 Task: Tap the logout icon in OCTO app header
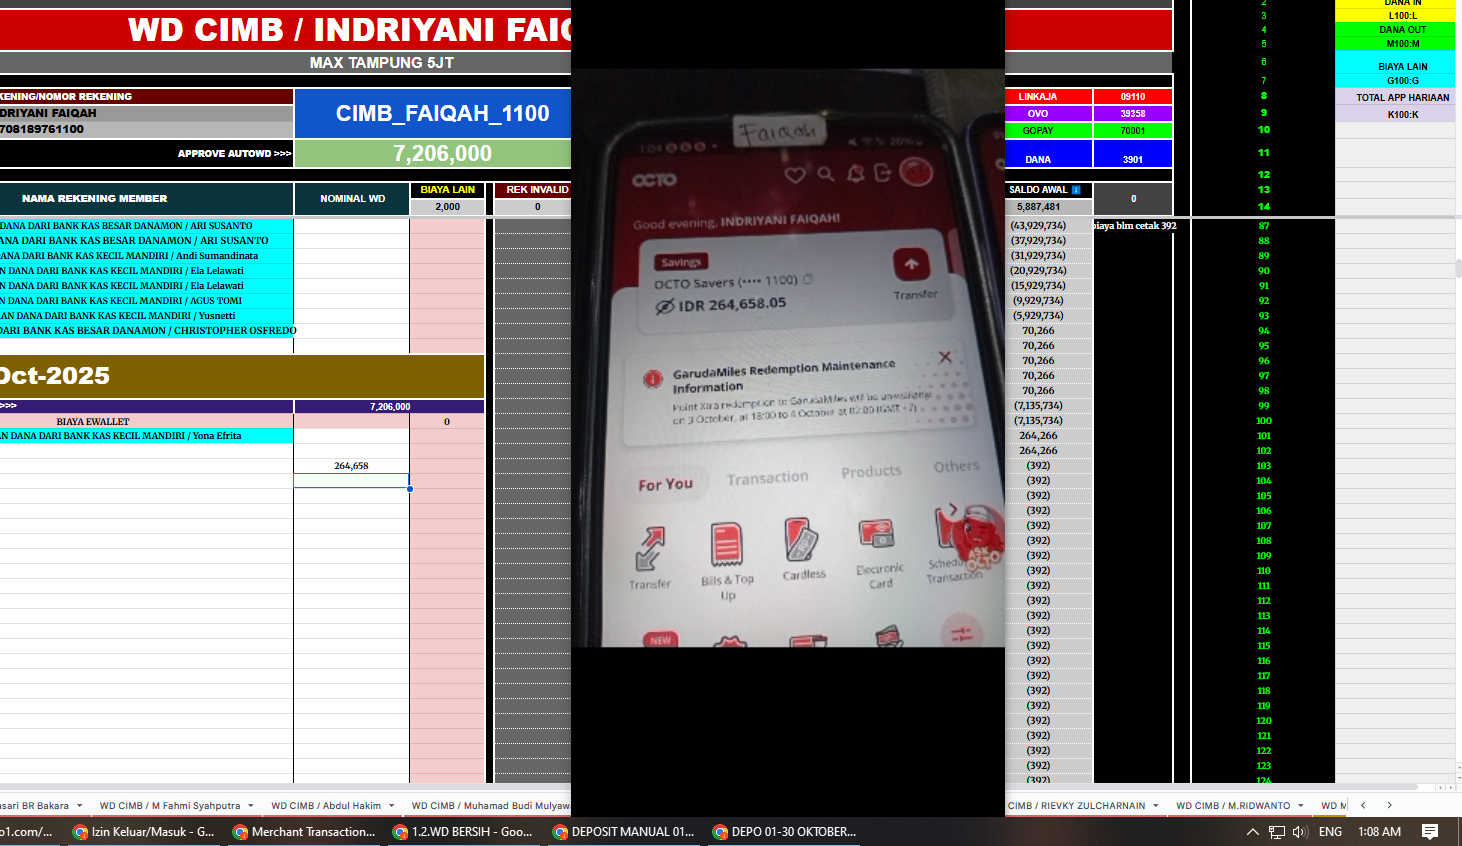tap(883, 172)
